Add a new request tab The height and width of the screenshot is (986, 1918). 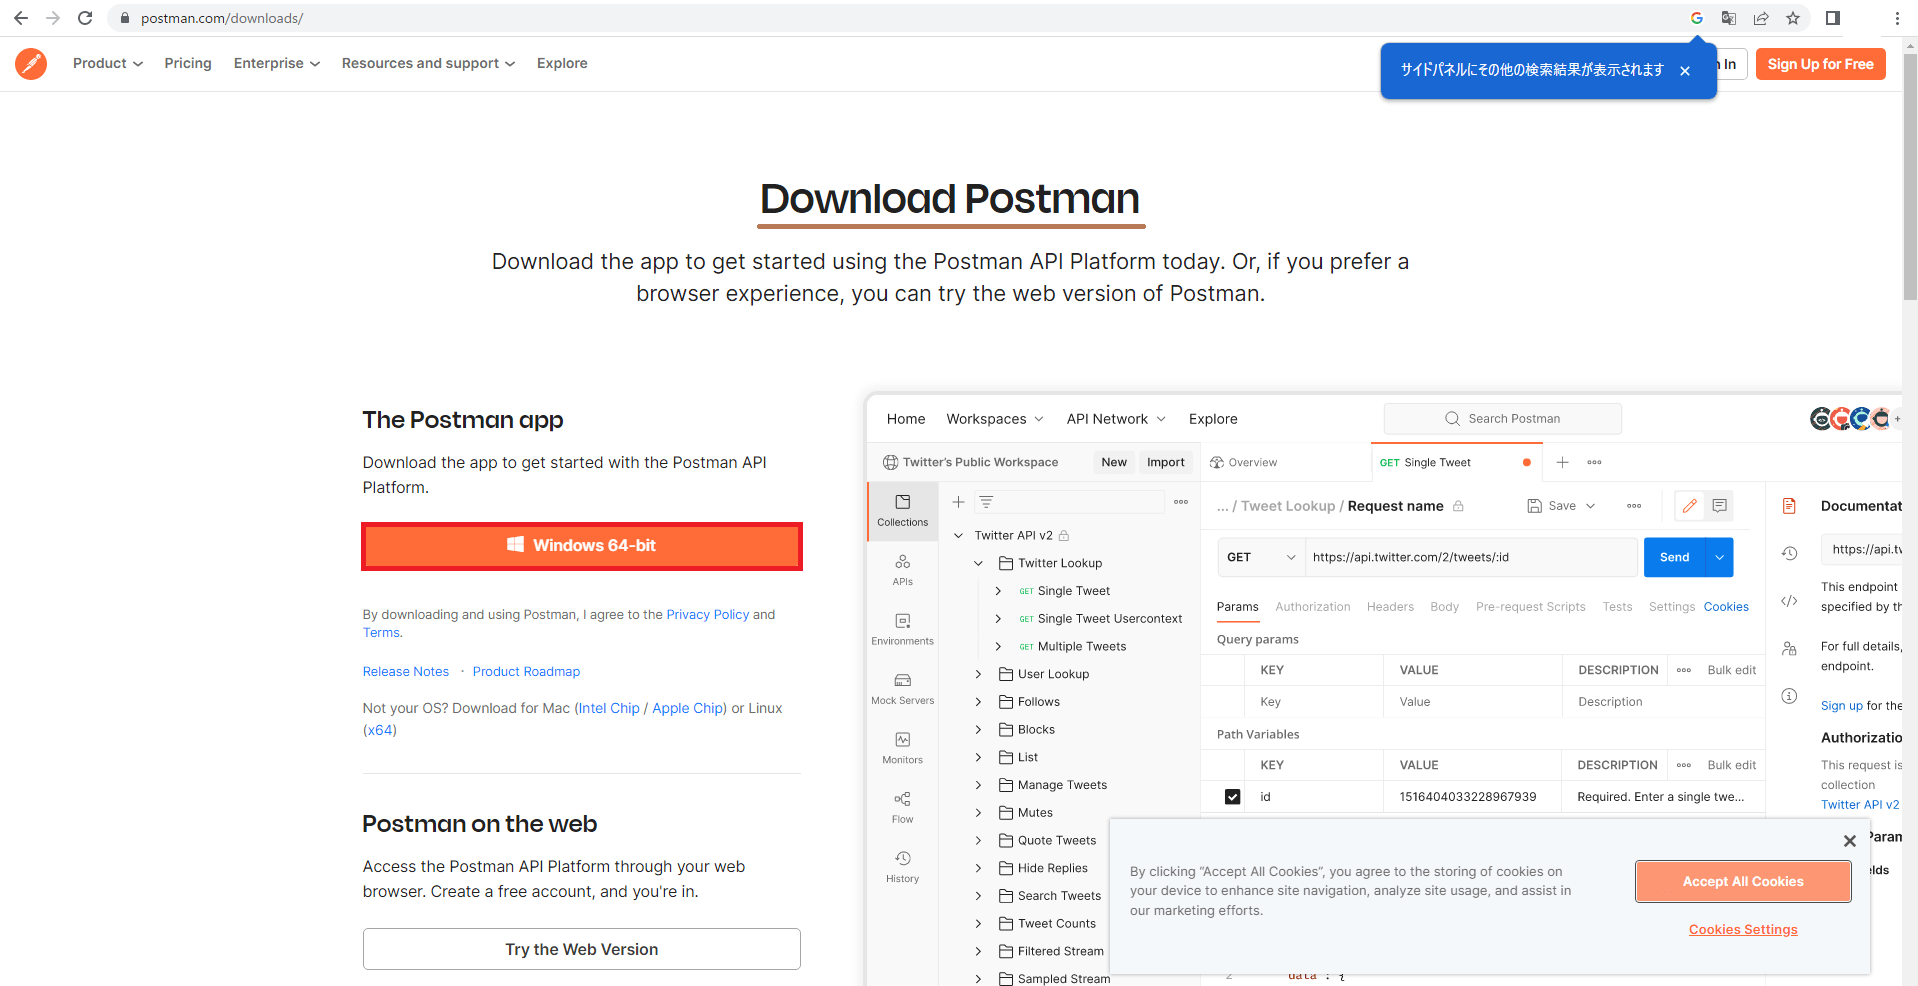pyautogui.click(x=1563, y=462)
